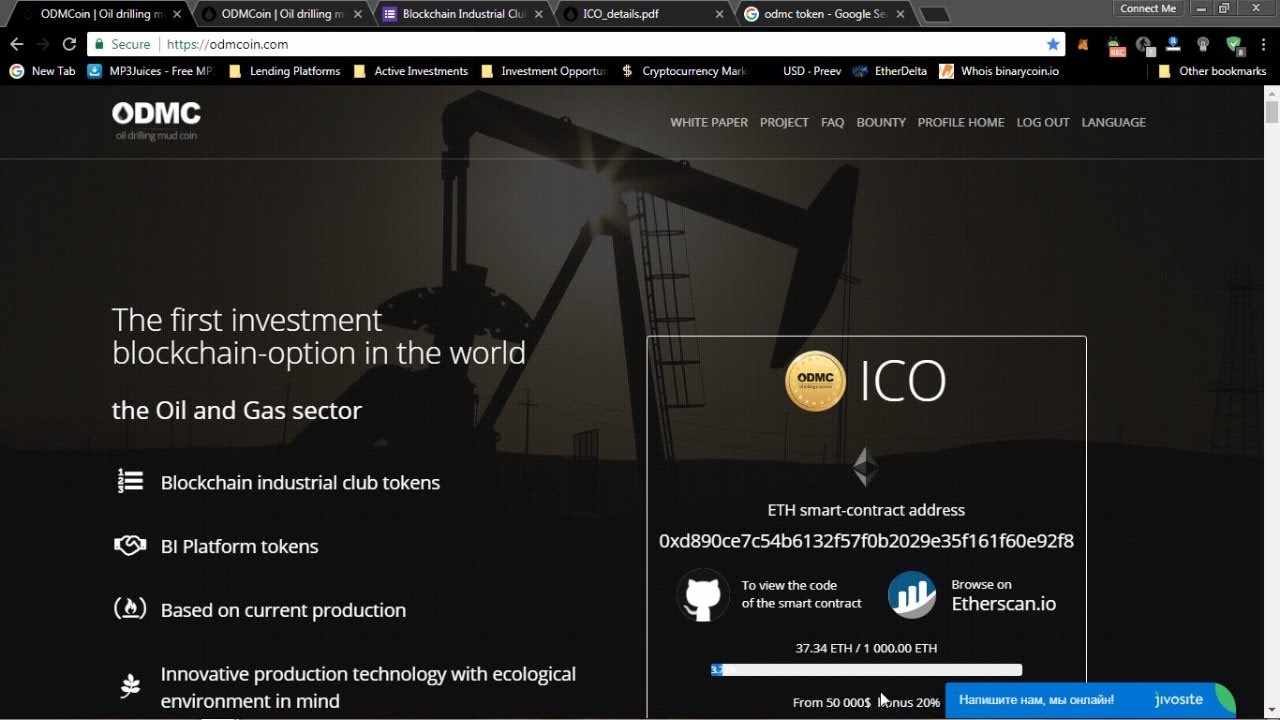Click the odmcoin.com address bar
The height and width of the screenshot is (720, 1280).
(574, 45)
